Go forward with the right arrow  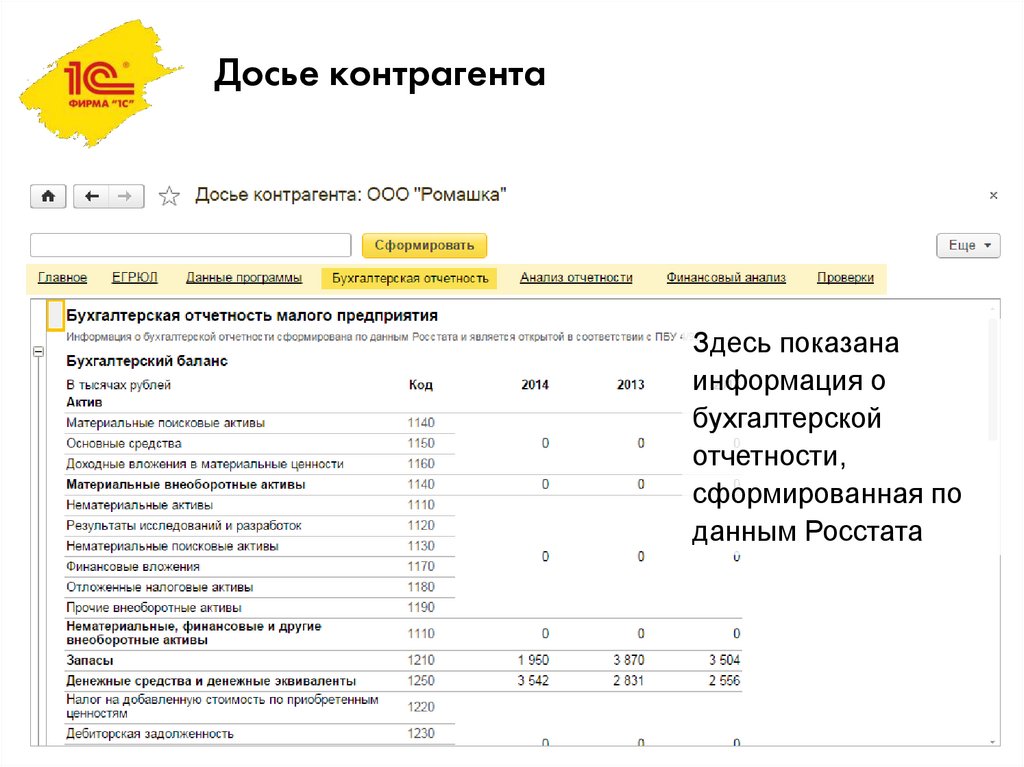tap(126, 196)
